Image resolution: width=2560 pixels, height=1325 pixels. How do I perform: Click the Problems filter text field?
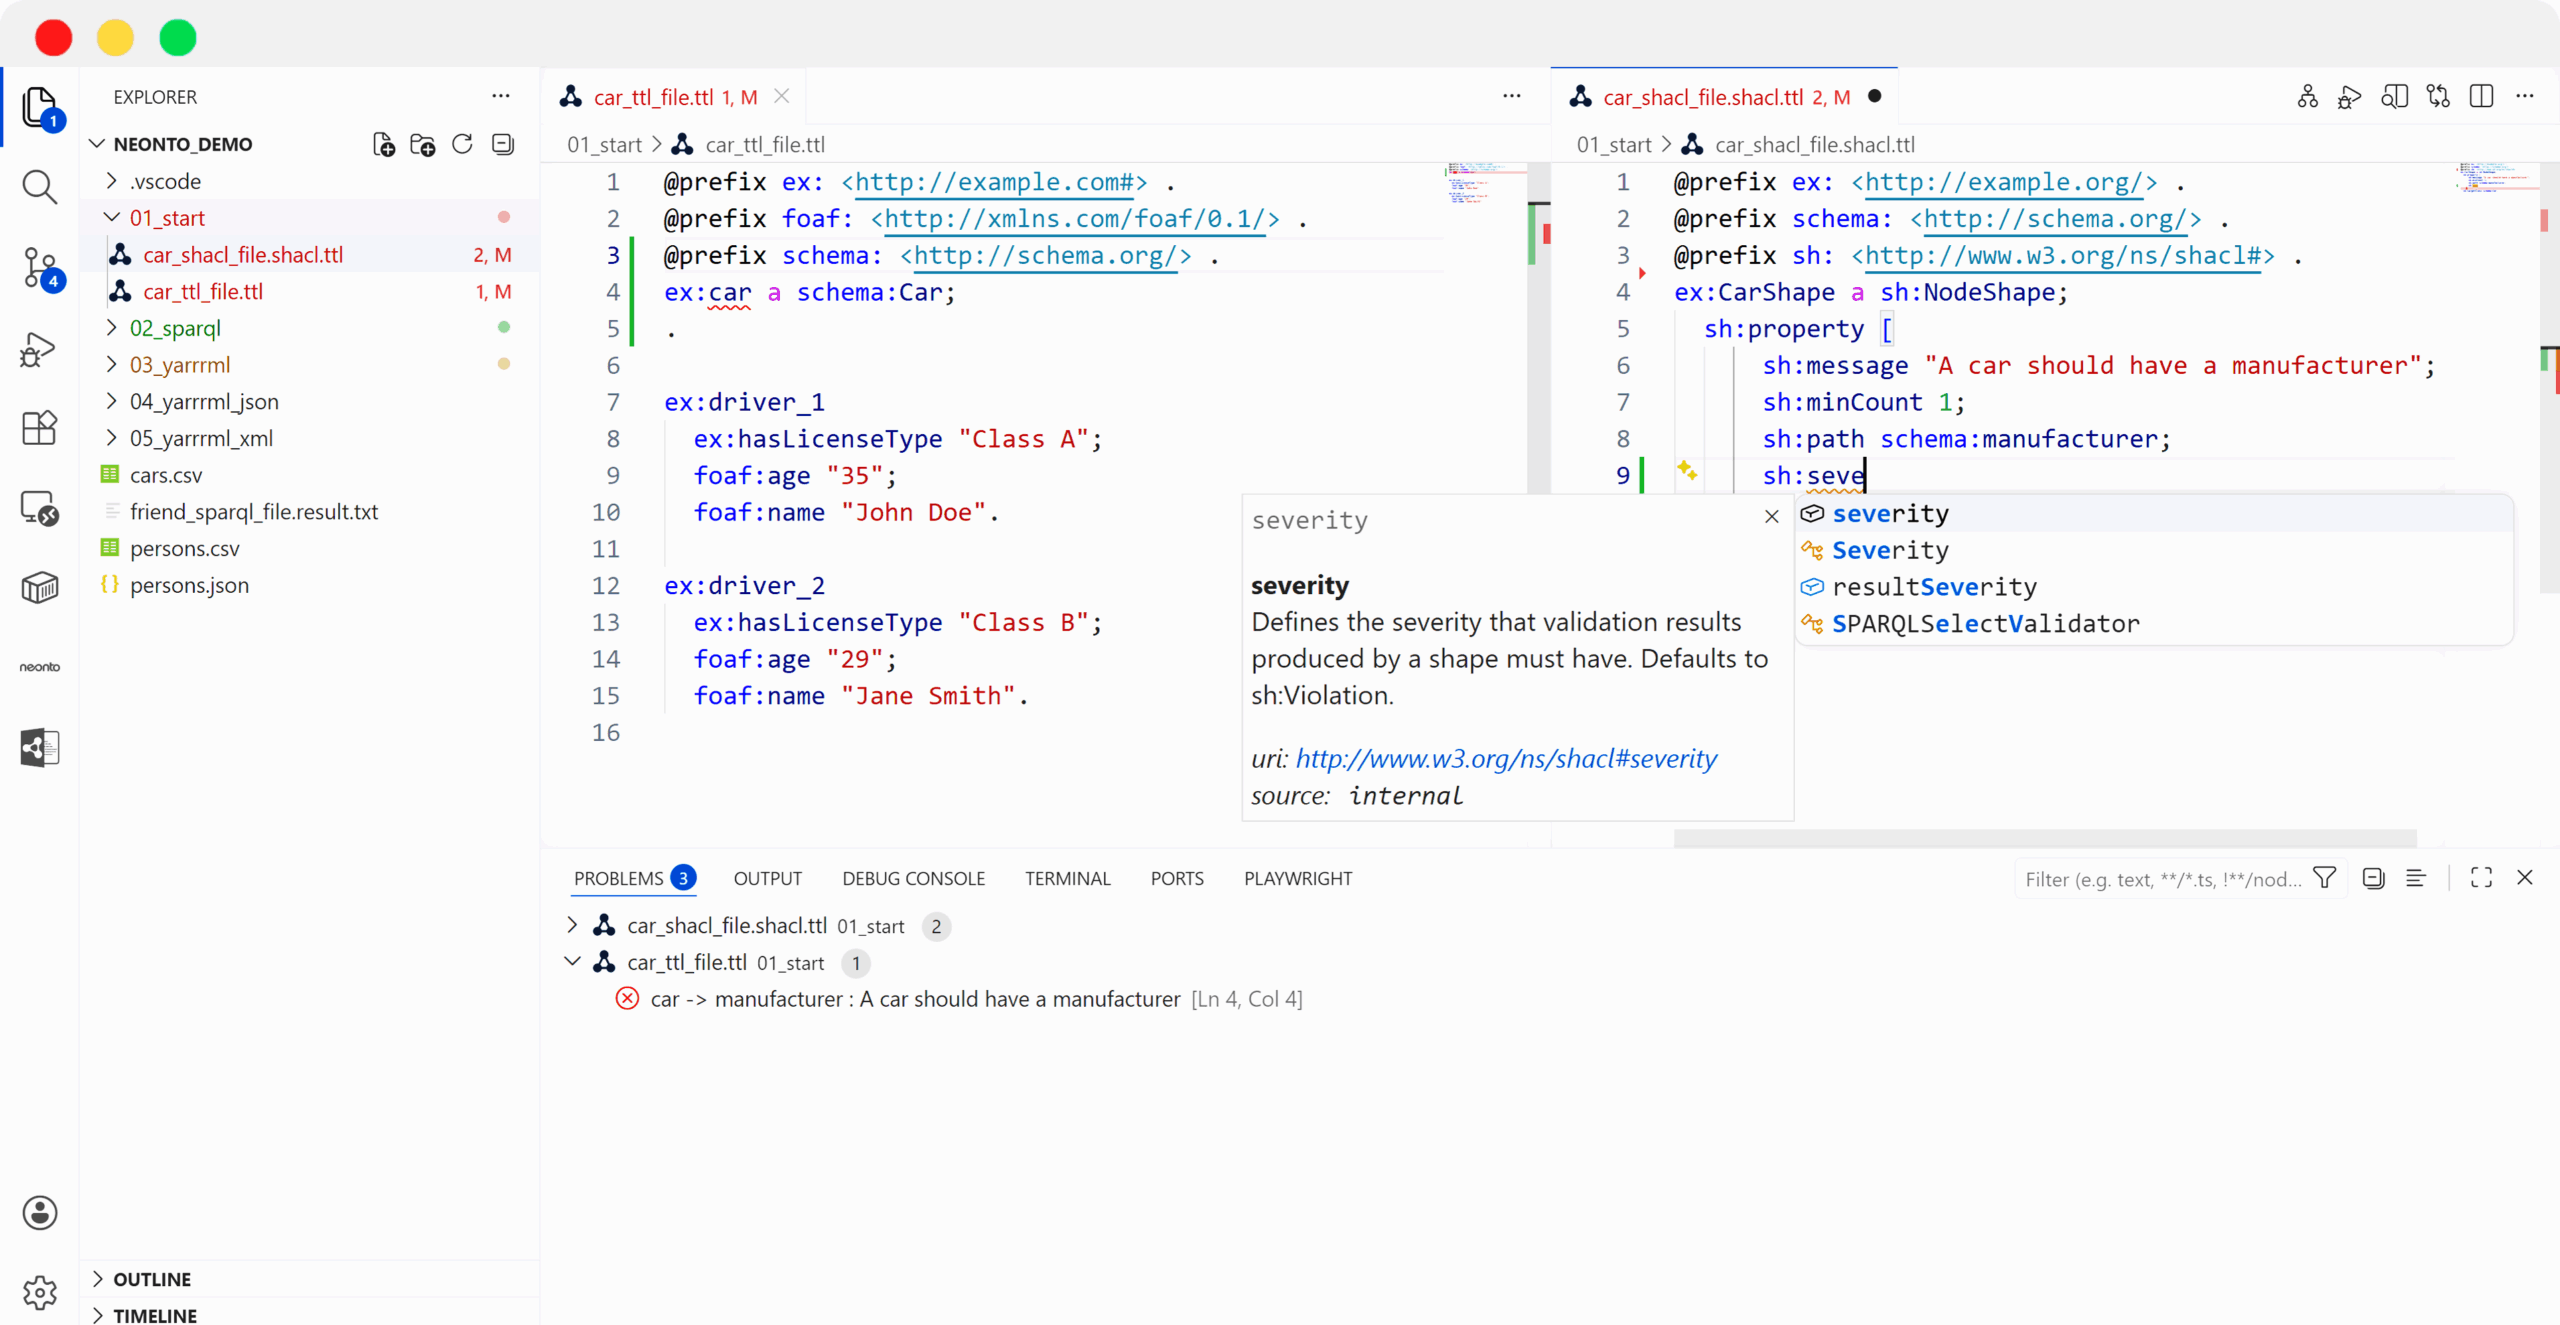(x=2160, y=879)
